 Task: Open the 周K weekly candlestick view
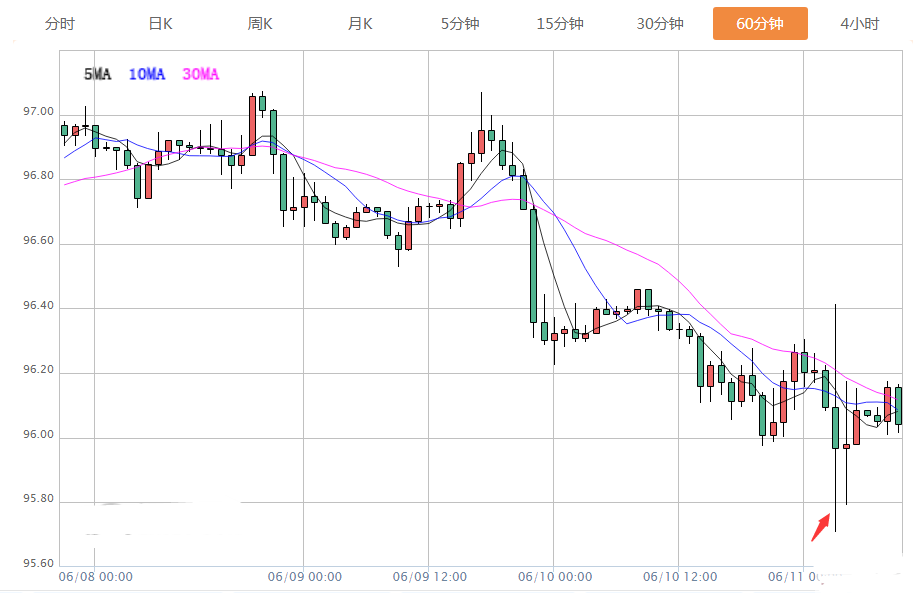[260, 24]
